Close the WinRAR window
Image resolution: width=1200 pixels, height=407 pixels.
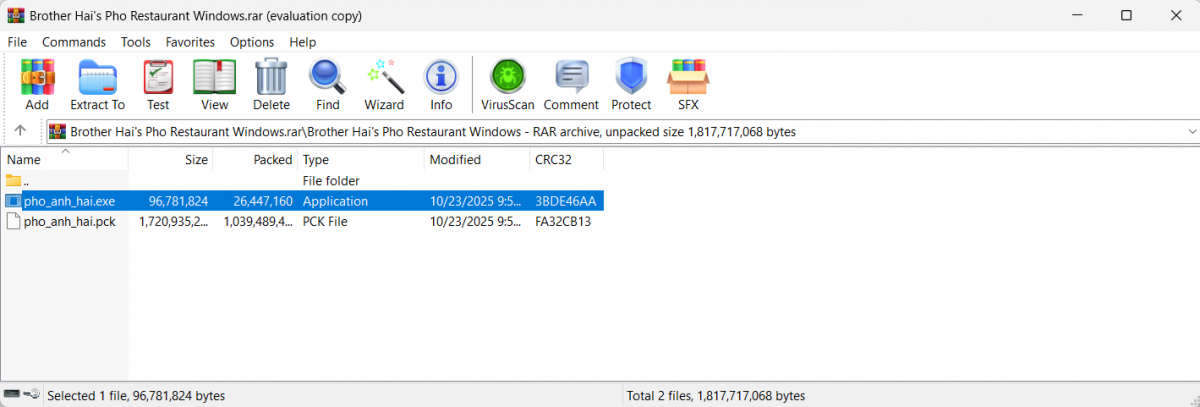pyautogui.click(x=1174, y=16)
